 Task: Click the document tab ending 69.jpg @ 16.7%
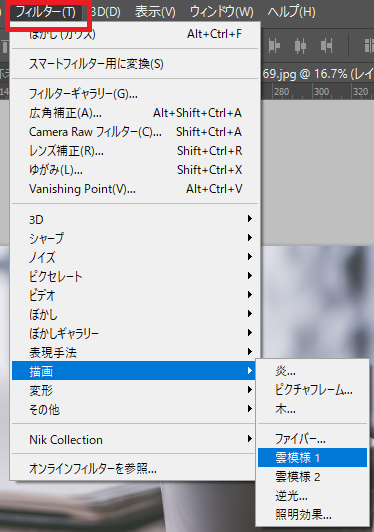click(318, 74)
